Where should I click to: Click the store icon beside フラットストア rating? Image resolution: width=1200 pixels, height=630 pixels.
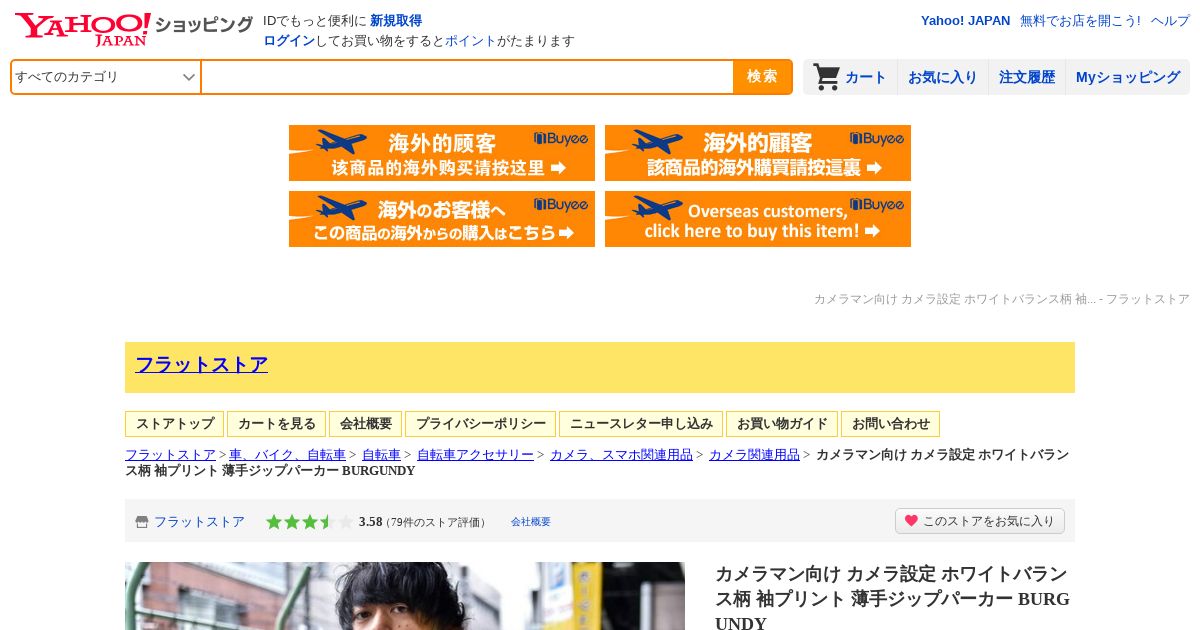tap(142, 522)
